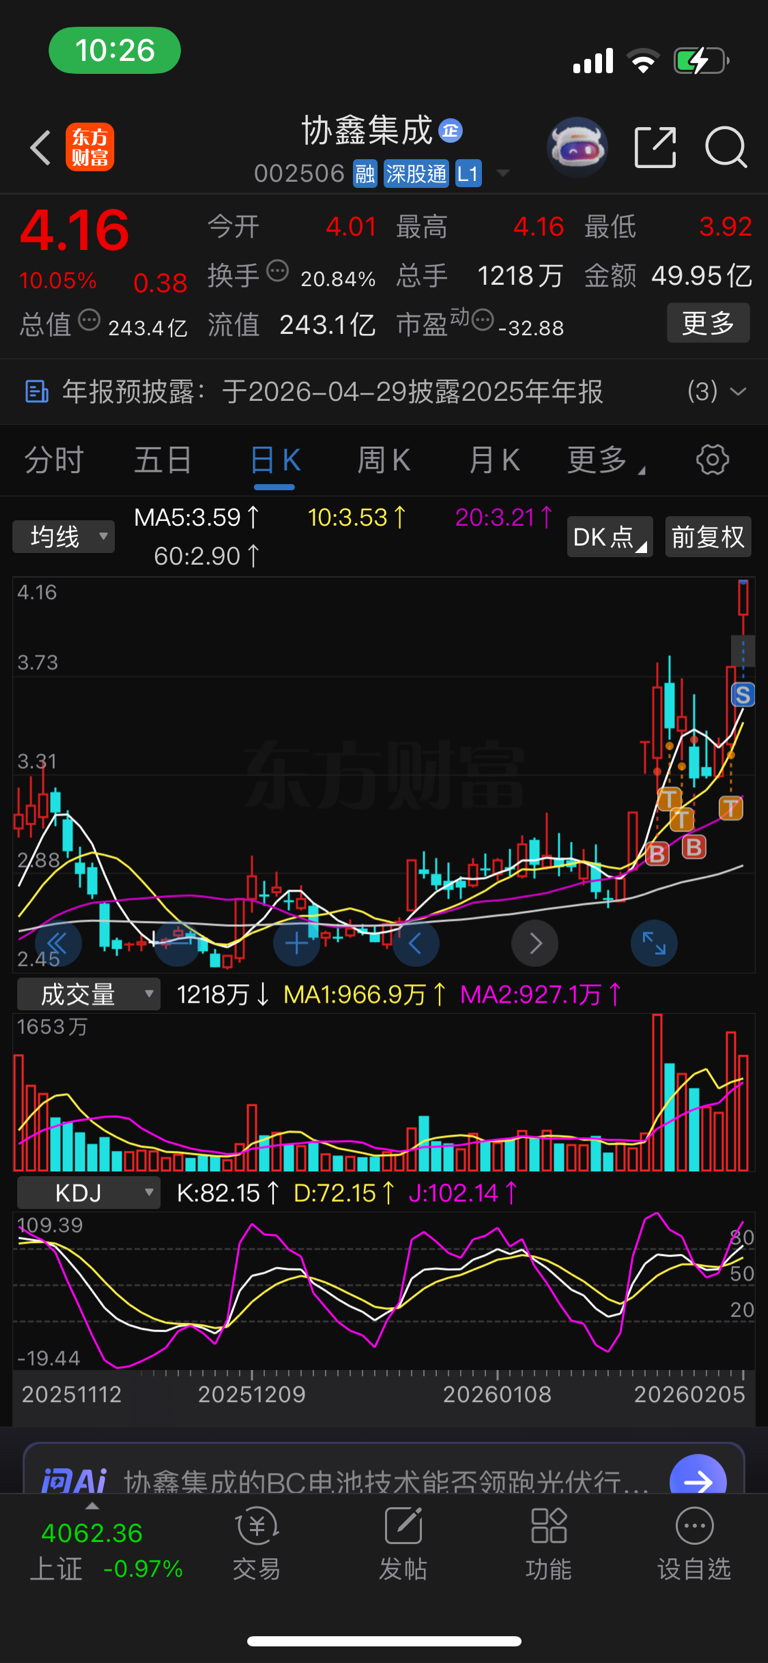Open the 交易 trade button
The height and width of the screenshot is (1663, 768).
257,1545
